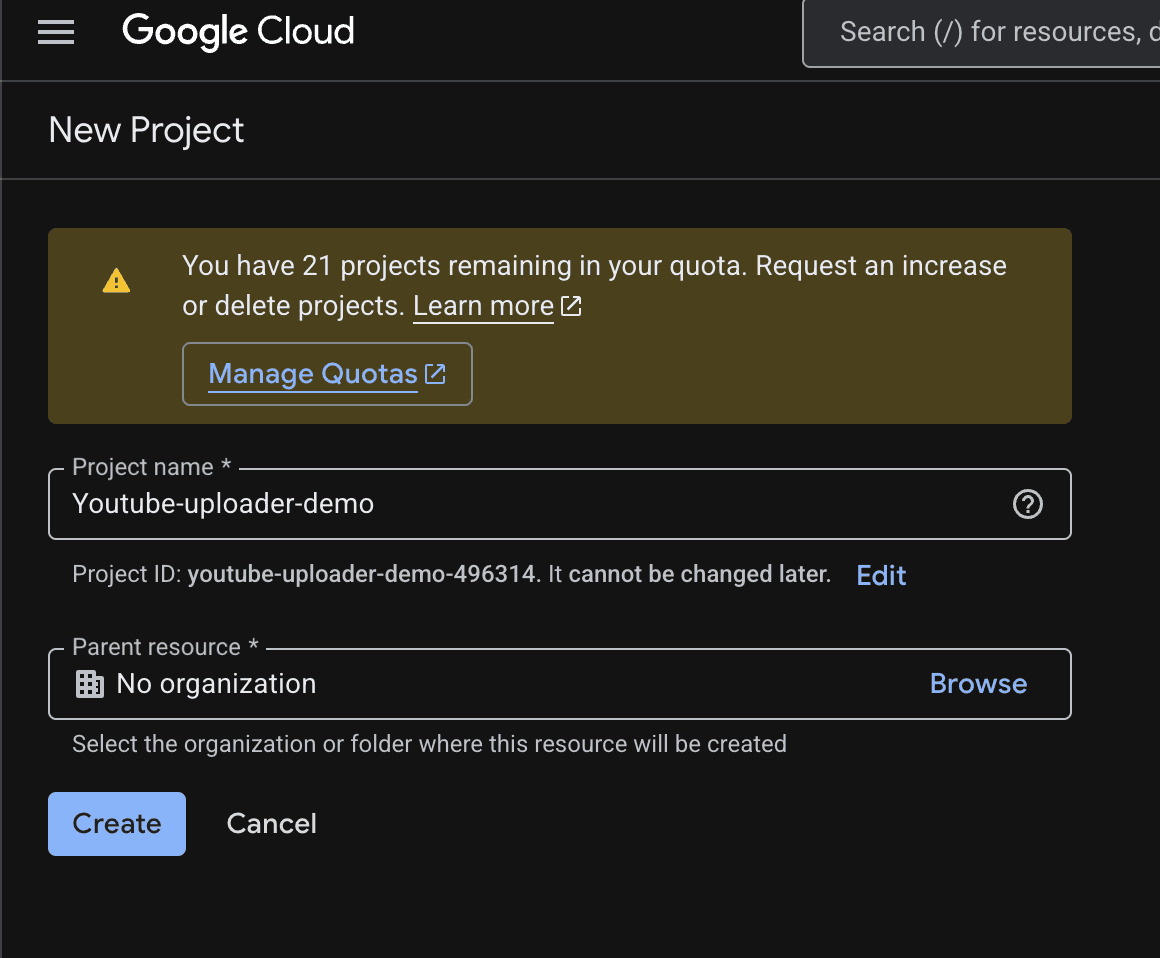Open the Project name help icon
The width and height of the screenshot is (1160, 958).
[x=1028, y=504]
